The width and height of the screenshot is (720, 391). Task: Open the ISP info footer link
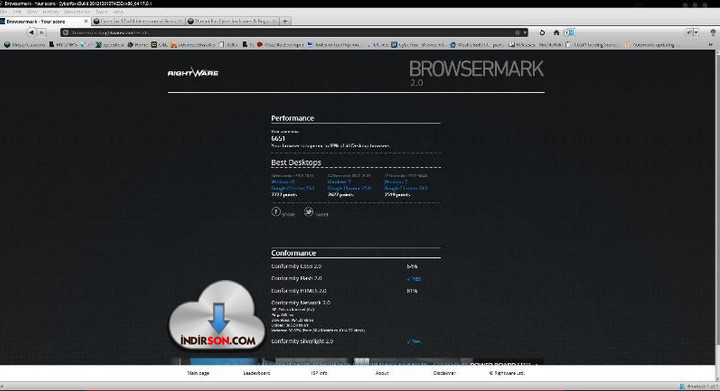(319, 373)
